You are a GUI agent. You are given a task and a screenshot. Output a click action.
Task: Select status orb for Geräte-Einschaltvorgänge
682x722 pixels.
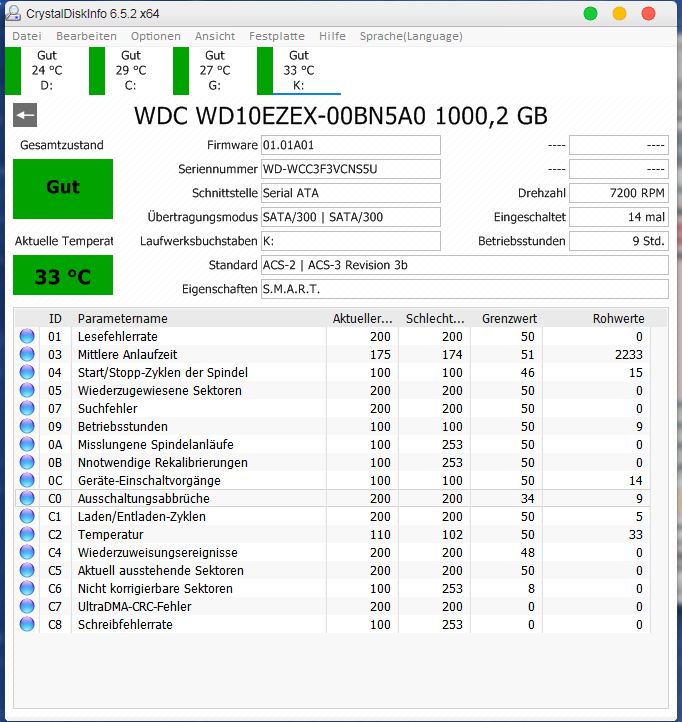[x=27, y=480]
